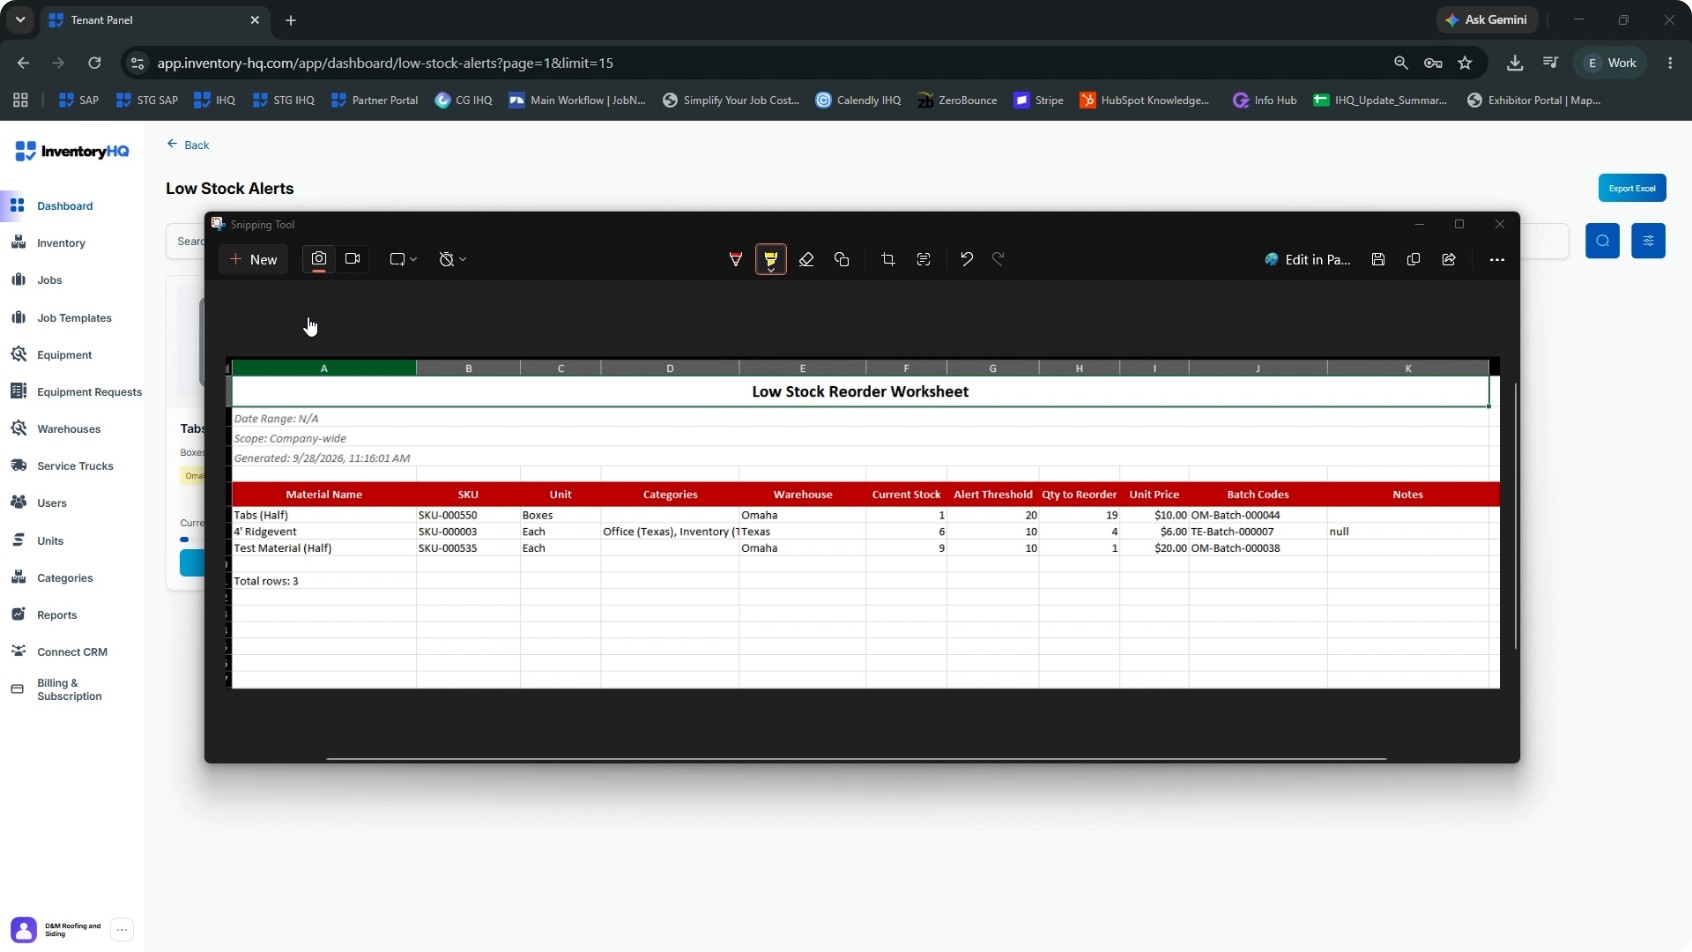The height and width of the screenshot is (952, 1692).
Task: Open Billing & Subscription in sidebar
Action: (x=69, y=690)
